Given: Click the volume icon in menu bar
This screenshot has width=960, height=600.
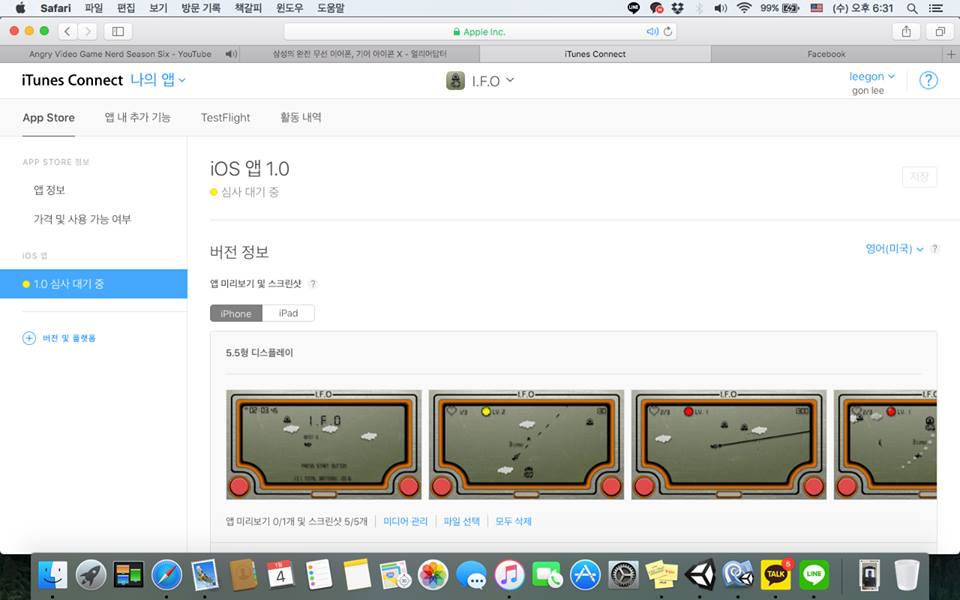Looking at the screenshot, I should point(721,8).
